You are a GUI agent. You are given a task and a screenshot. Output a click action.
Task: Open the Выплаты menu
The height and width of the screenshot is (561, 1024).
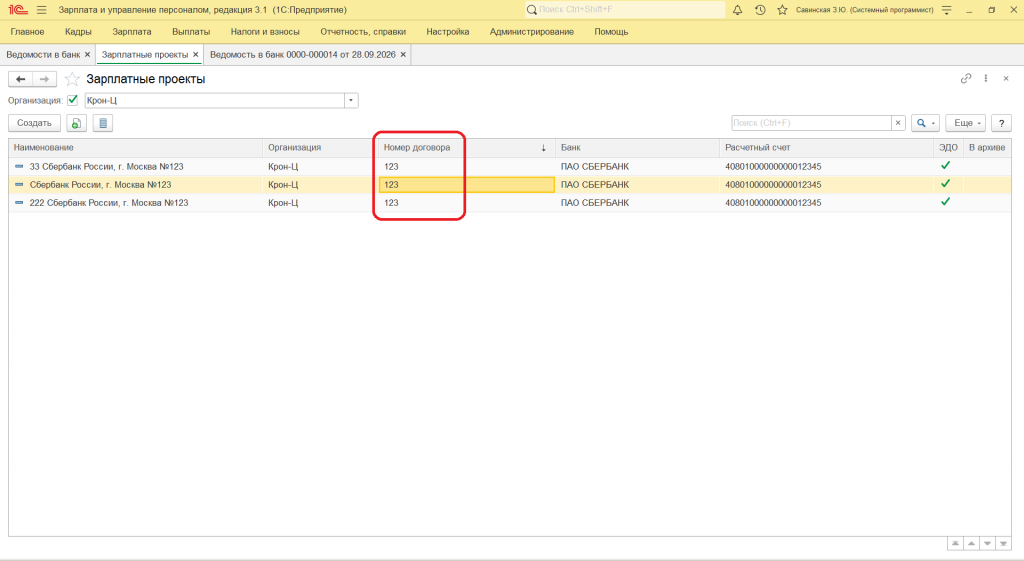(191, 31)
